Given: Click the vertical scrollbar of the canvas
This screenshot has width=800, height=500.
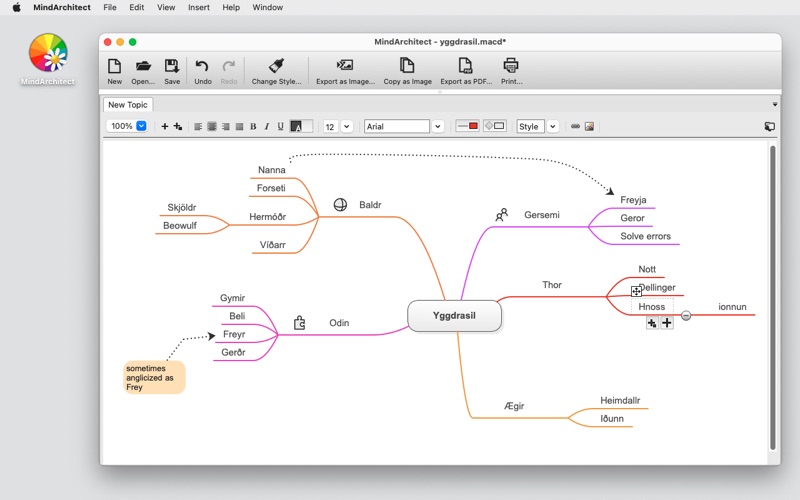Looking at the screenshot, I should tap(772, 297).
